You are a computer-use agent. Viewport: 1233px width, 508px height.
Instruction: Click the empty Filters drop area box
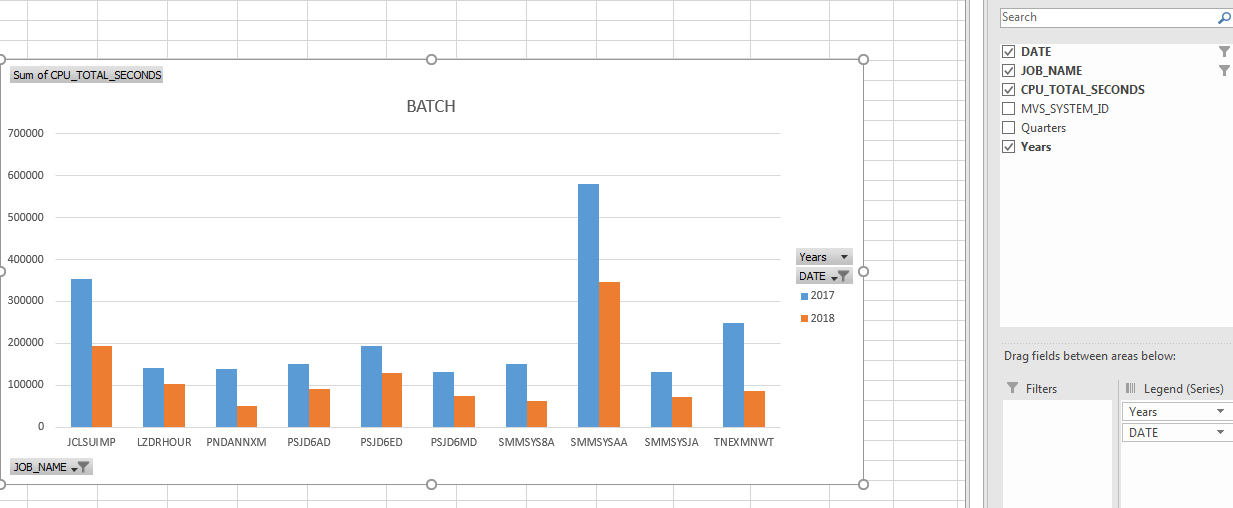pos(1058,454)
